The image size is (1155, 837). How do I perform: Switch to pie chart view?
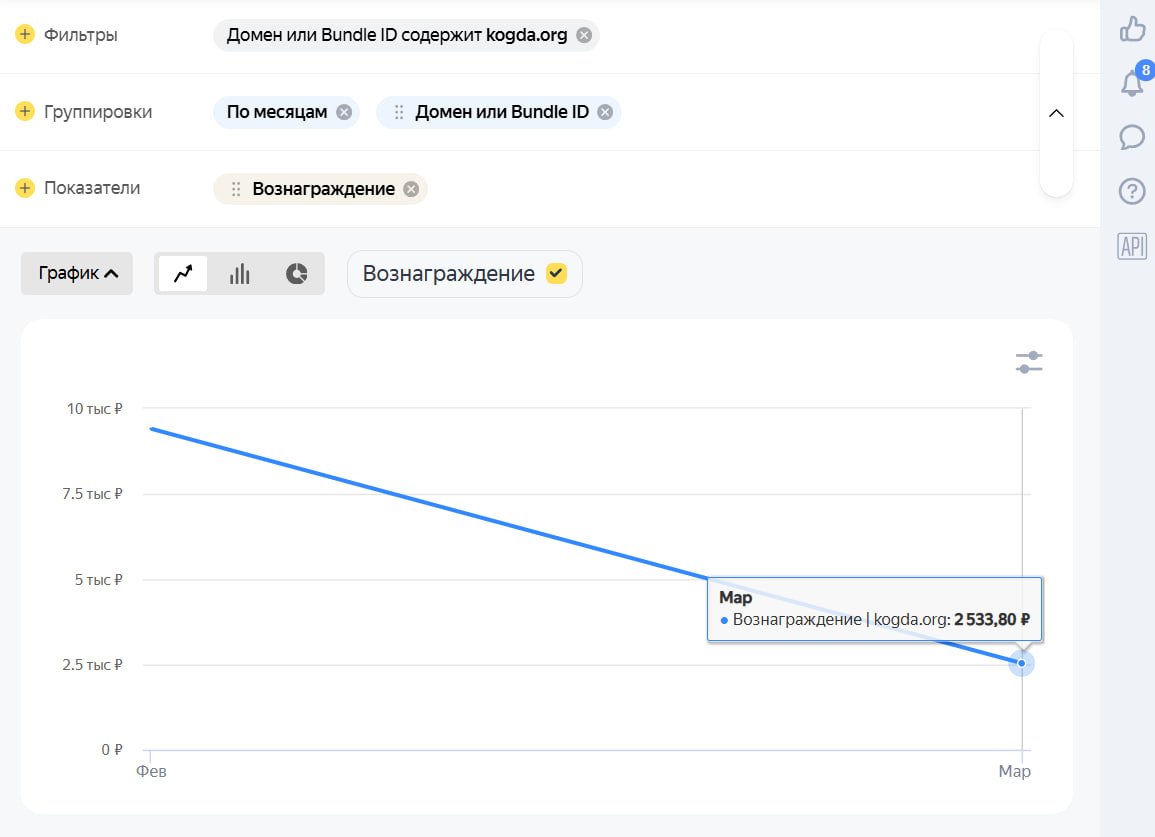pos(296,274)
